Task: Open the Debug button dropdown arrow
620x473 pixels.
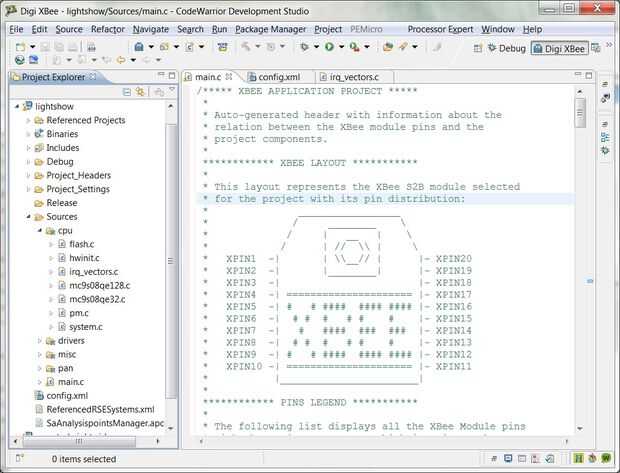Action: pos(316,47)
